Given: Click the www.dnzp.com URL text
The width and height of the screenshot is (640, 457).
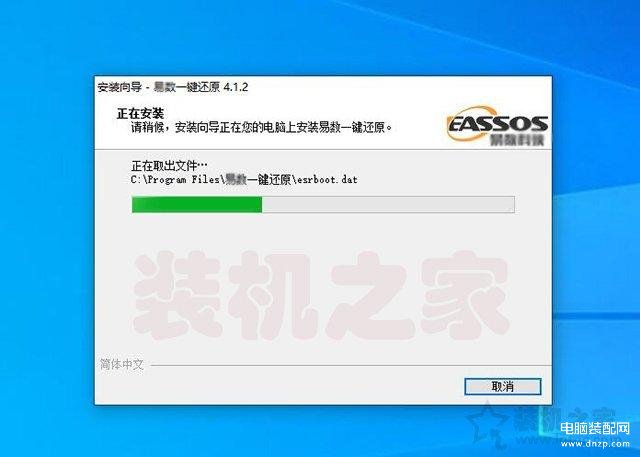Looking at the screenshot, I should (595, 443).
